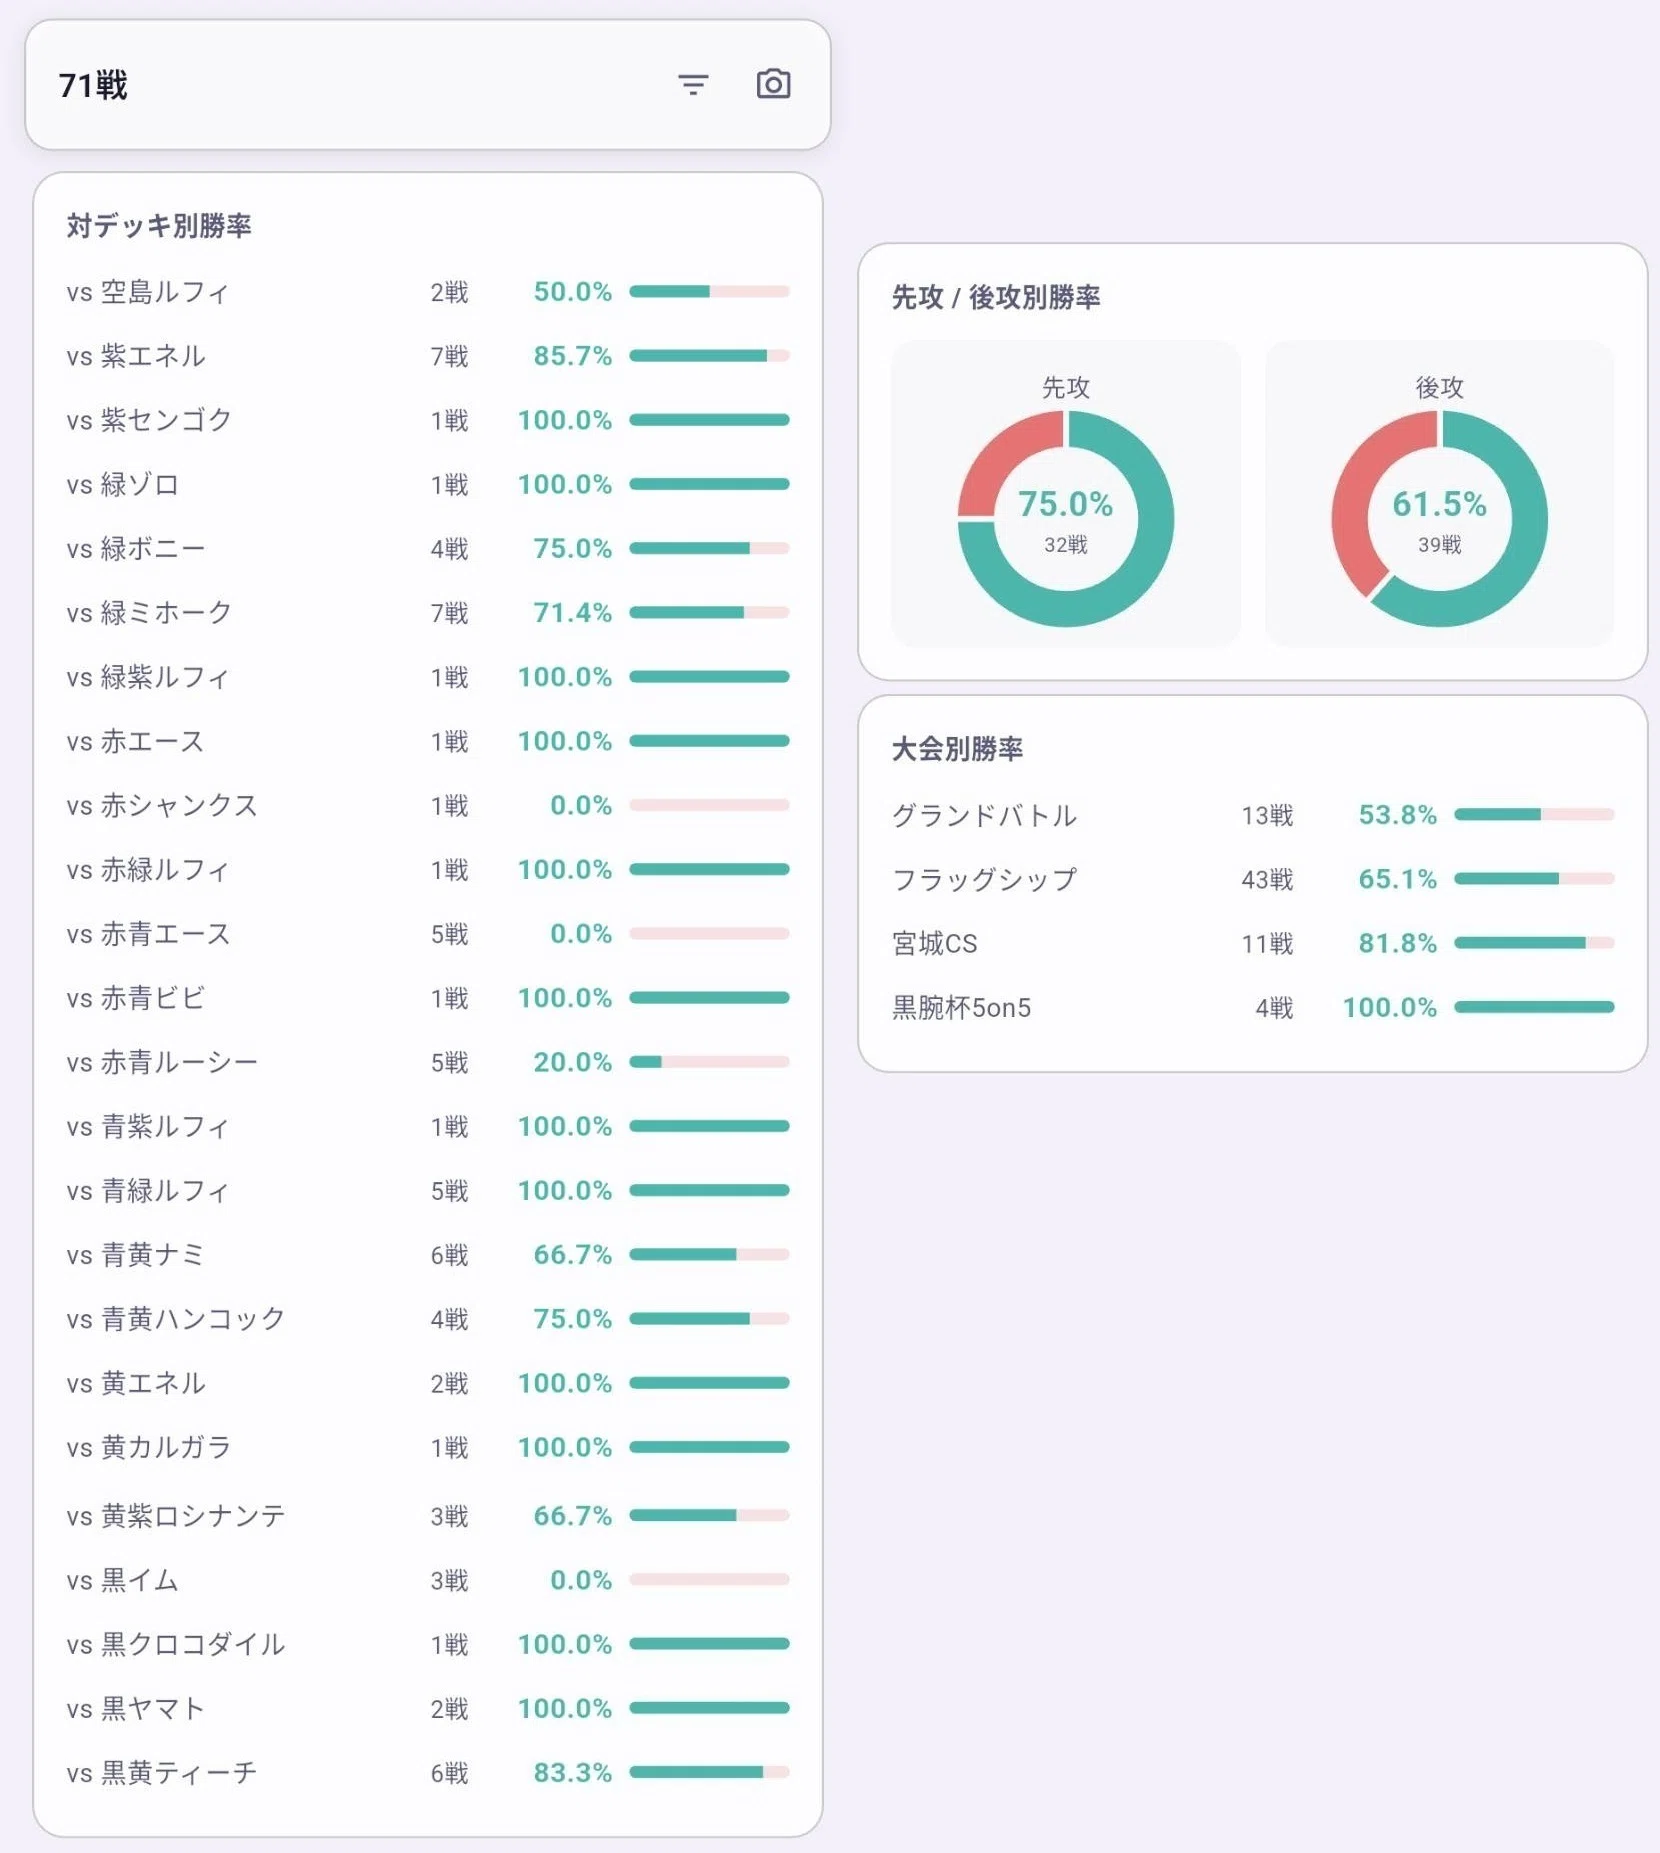Image resolution: width=1660 pixels, height=1853 pixels.
Task: Click the 39戦 label under 後攻
Action: pyautogui.click(x=1439, y=545)
